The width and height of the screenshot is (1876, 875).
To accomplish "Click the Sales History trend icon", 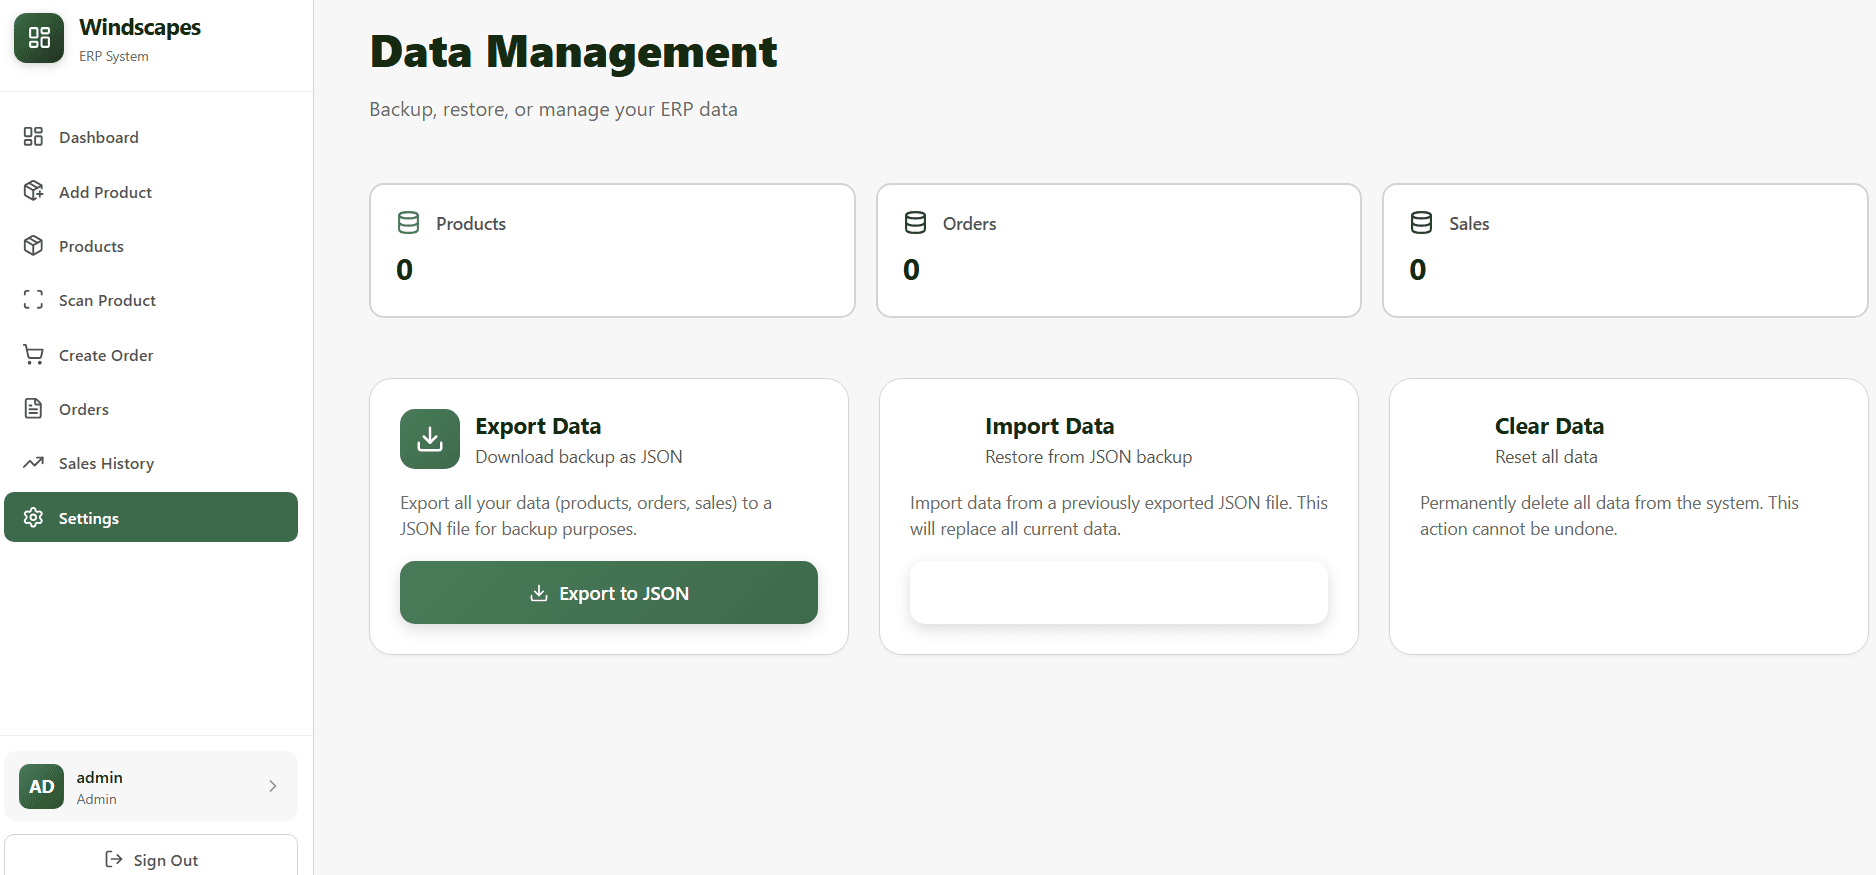I will pyautogui.click(x=33, y=463).
